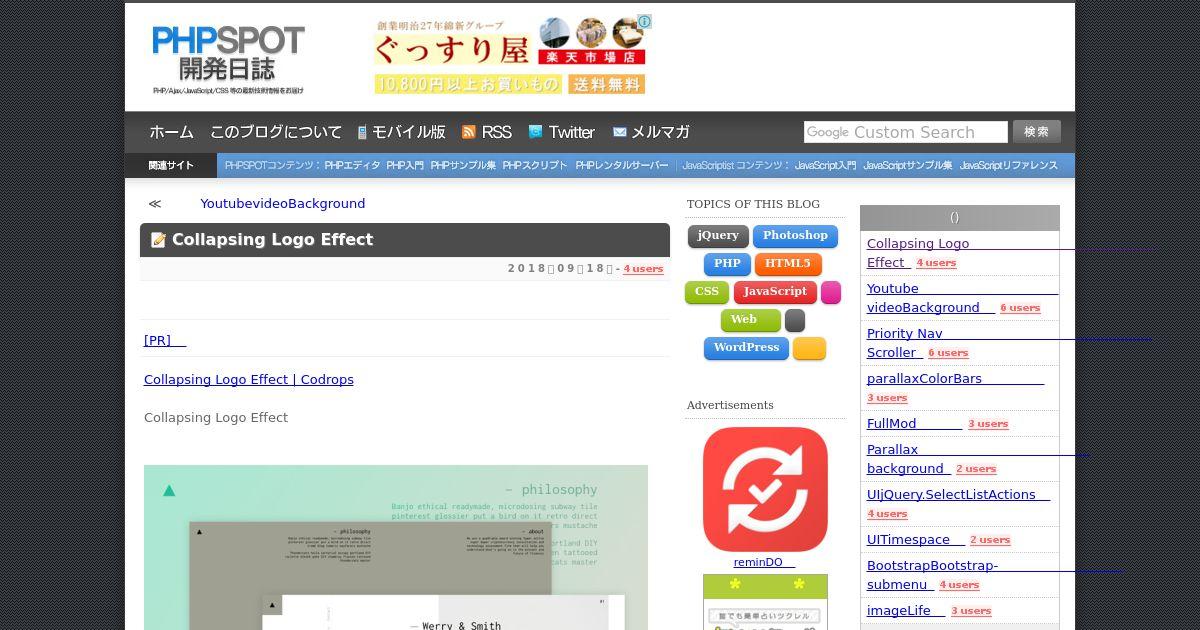Image resolution: width=1200 pixels, height=630 pixels.
Task: Click the Google Custom Search field
Action: click(x=905, y=132)
